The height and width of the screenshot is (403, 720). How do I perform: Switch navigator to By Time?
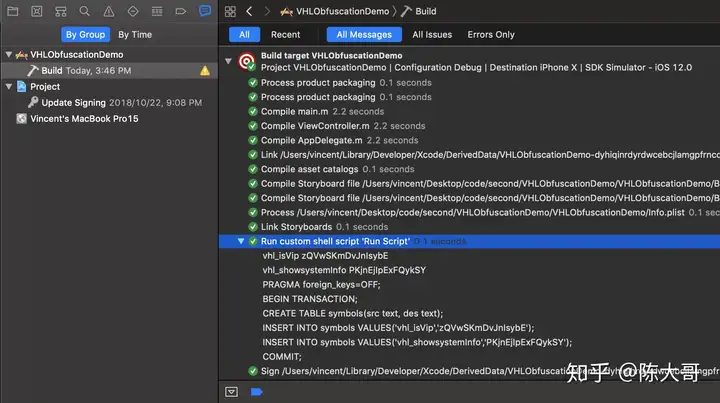click(135, 34)
